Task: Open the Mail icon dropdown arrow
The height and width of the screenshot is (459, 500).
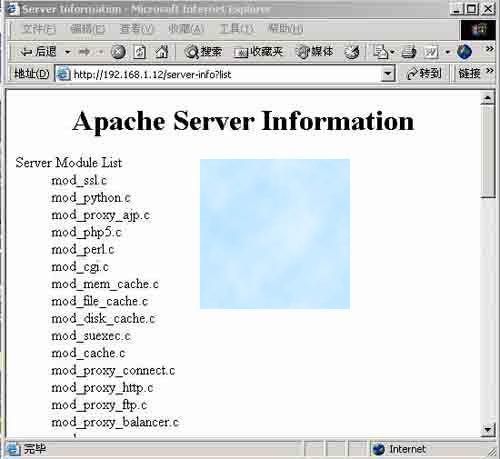Action: [x=392, y=52]
